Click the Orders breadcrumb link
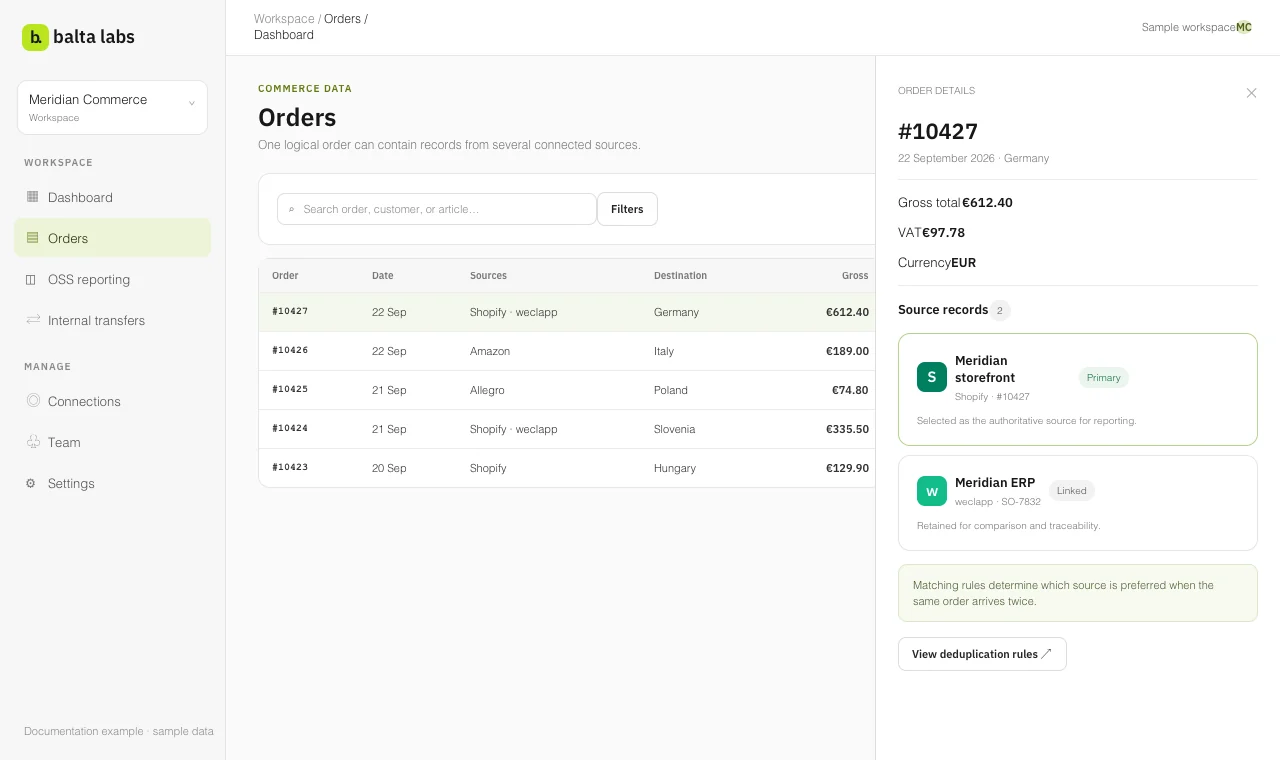Screen dimensions: 1280x760 pyautogui.click(x=342, y=19)
